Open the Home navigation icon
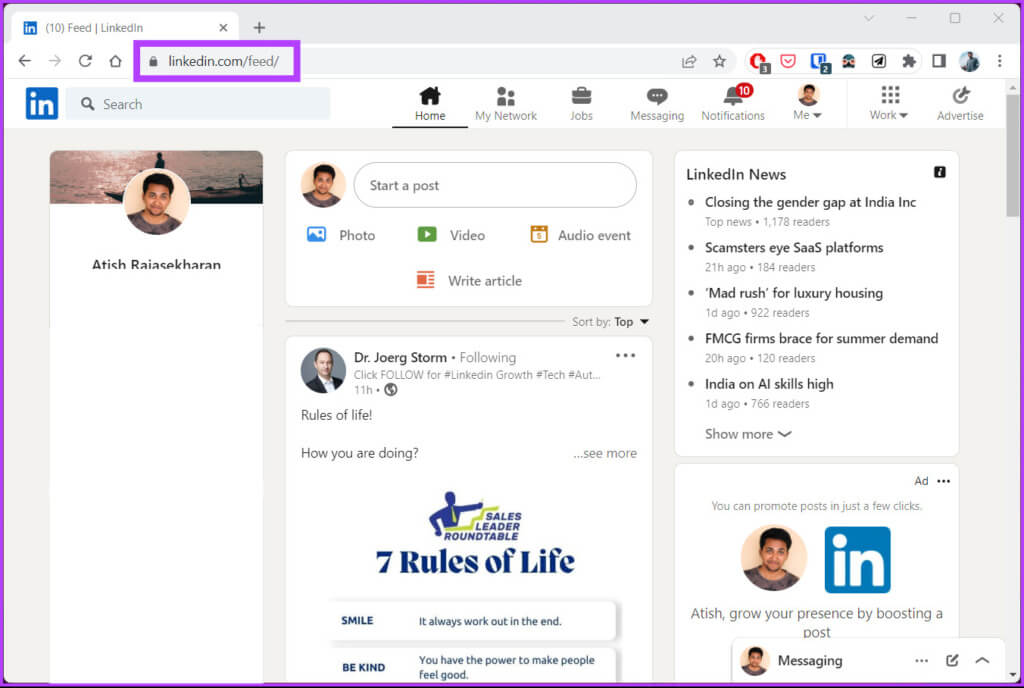This screenshot has height=688, width=1024. (430, 96)
